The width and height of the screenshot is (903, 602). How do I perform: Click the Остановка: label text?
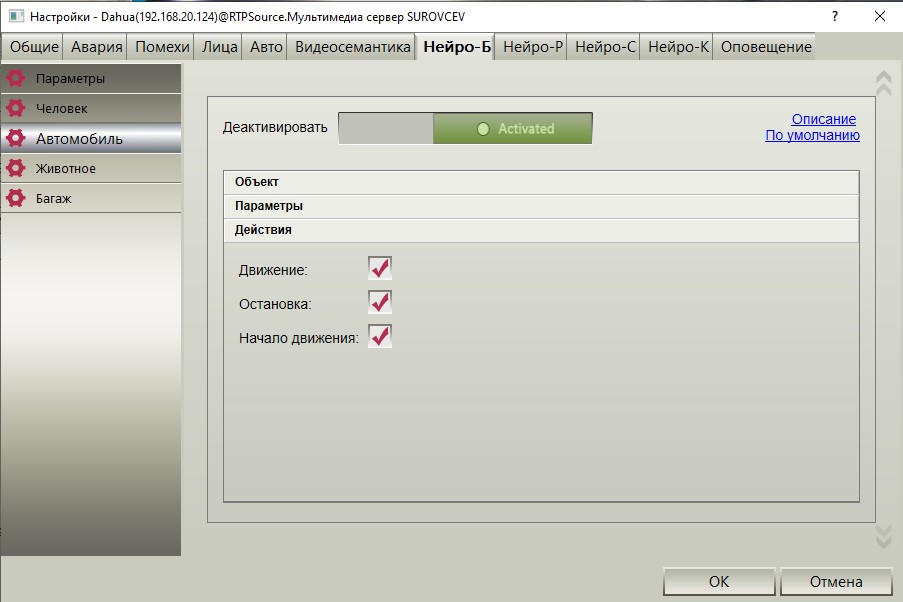[x=275, y=304]
